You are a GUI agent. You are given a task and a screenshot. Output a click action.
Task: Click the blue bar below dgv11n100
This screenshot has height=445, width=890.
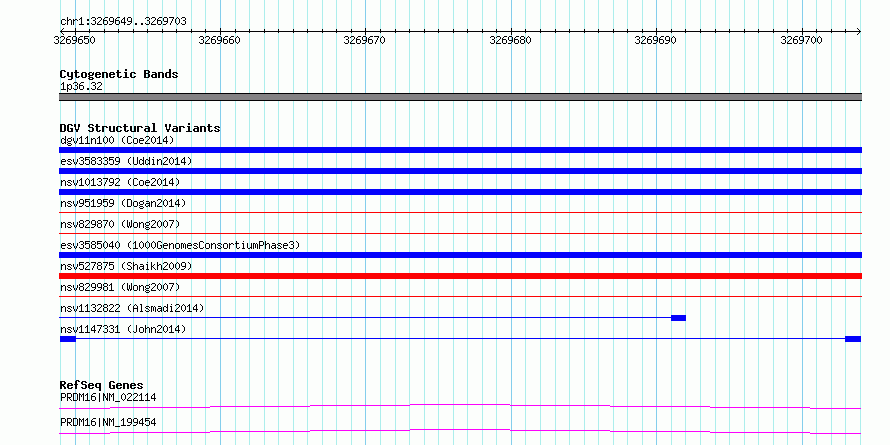point(460,150)
